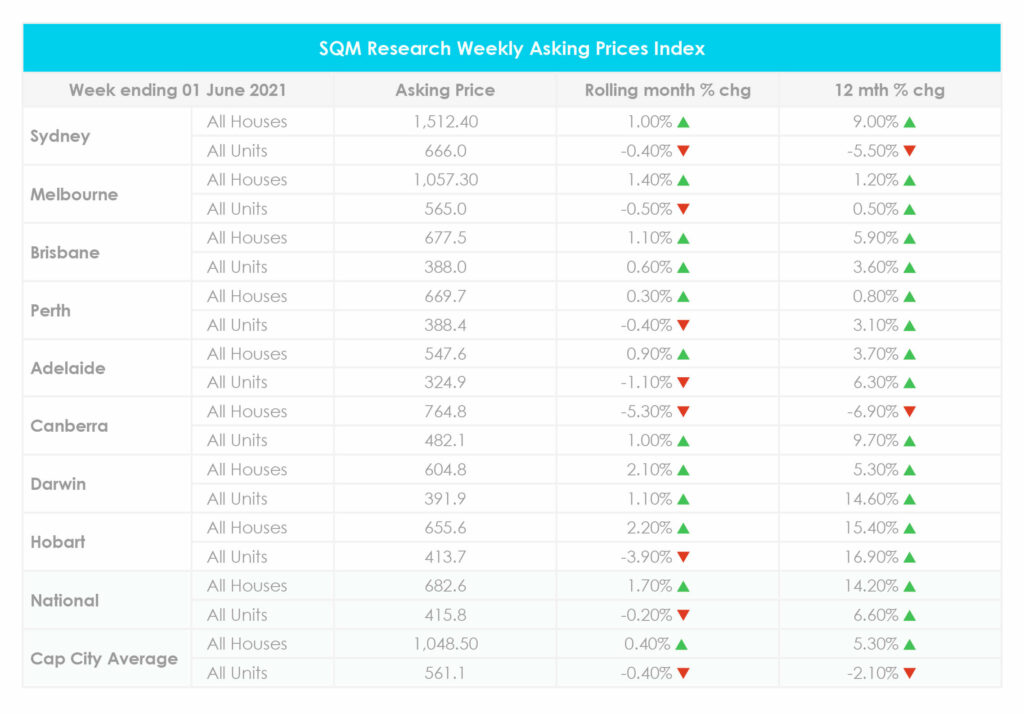
Task: Click the red down arrow for Sydney Units 12 mth
Action: tap(908, 151)
